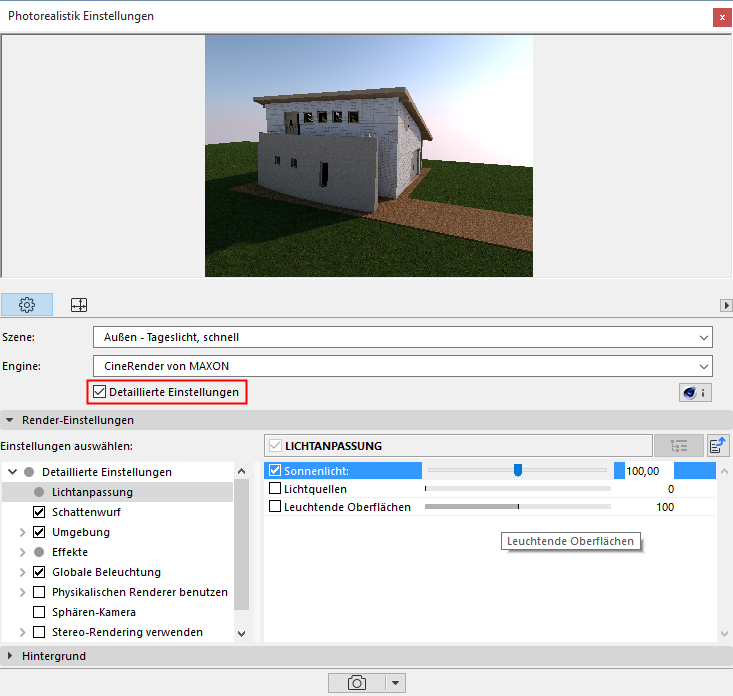Select Lichtanpassung in the tree
Viewport: 733px width, 696px height.
92,492
